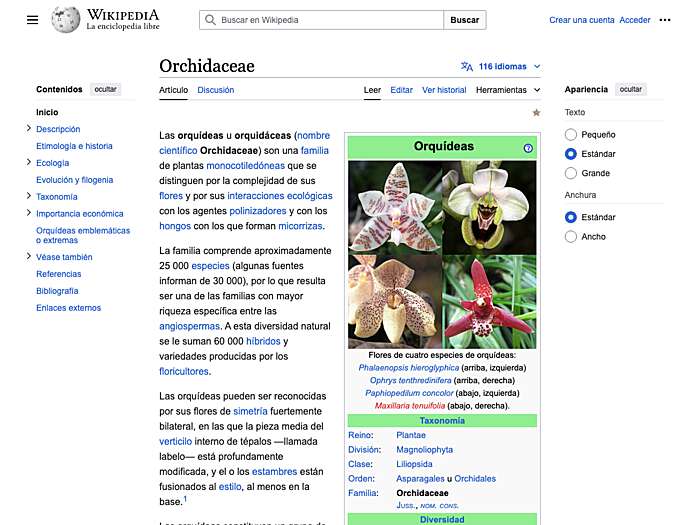
Task: Follow the simetría link
Action: pyautogui.click(x=250, y=411)
